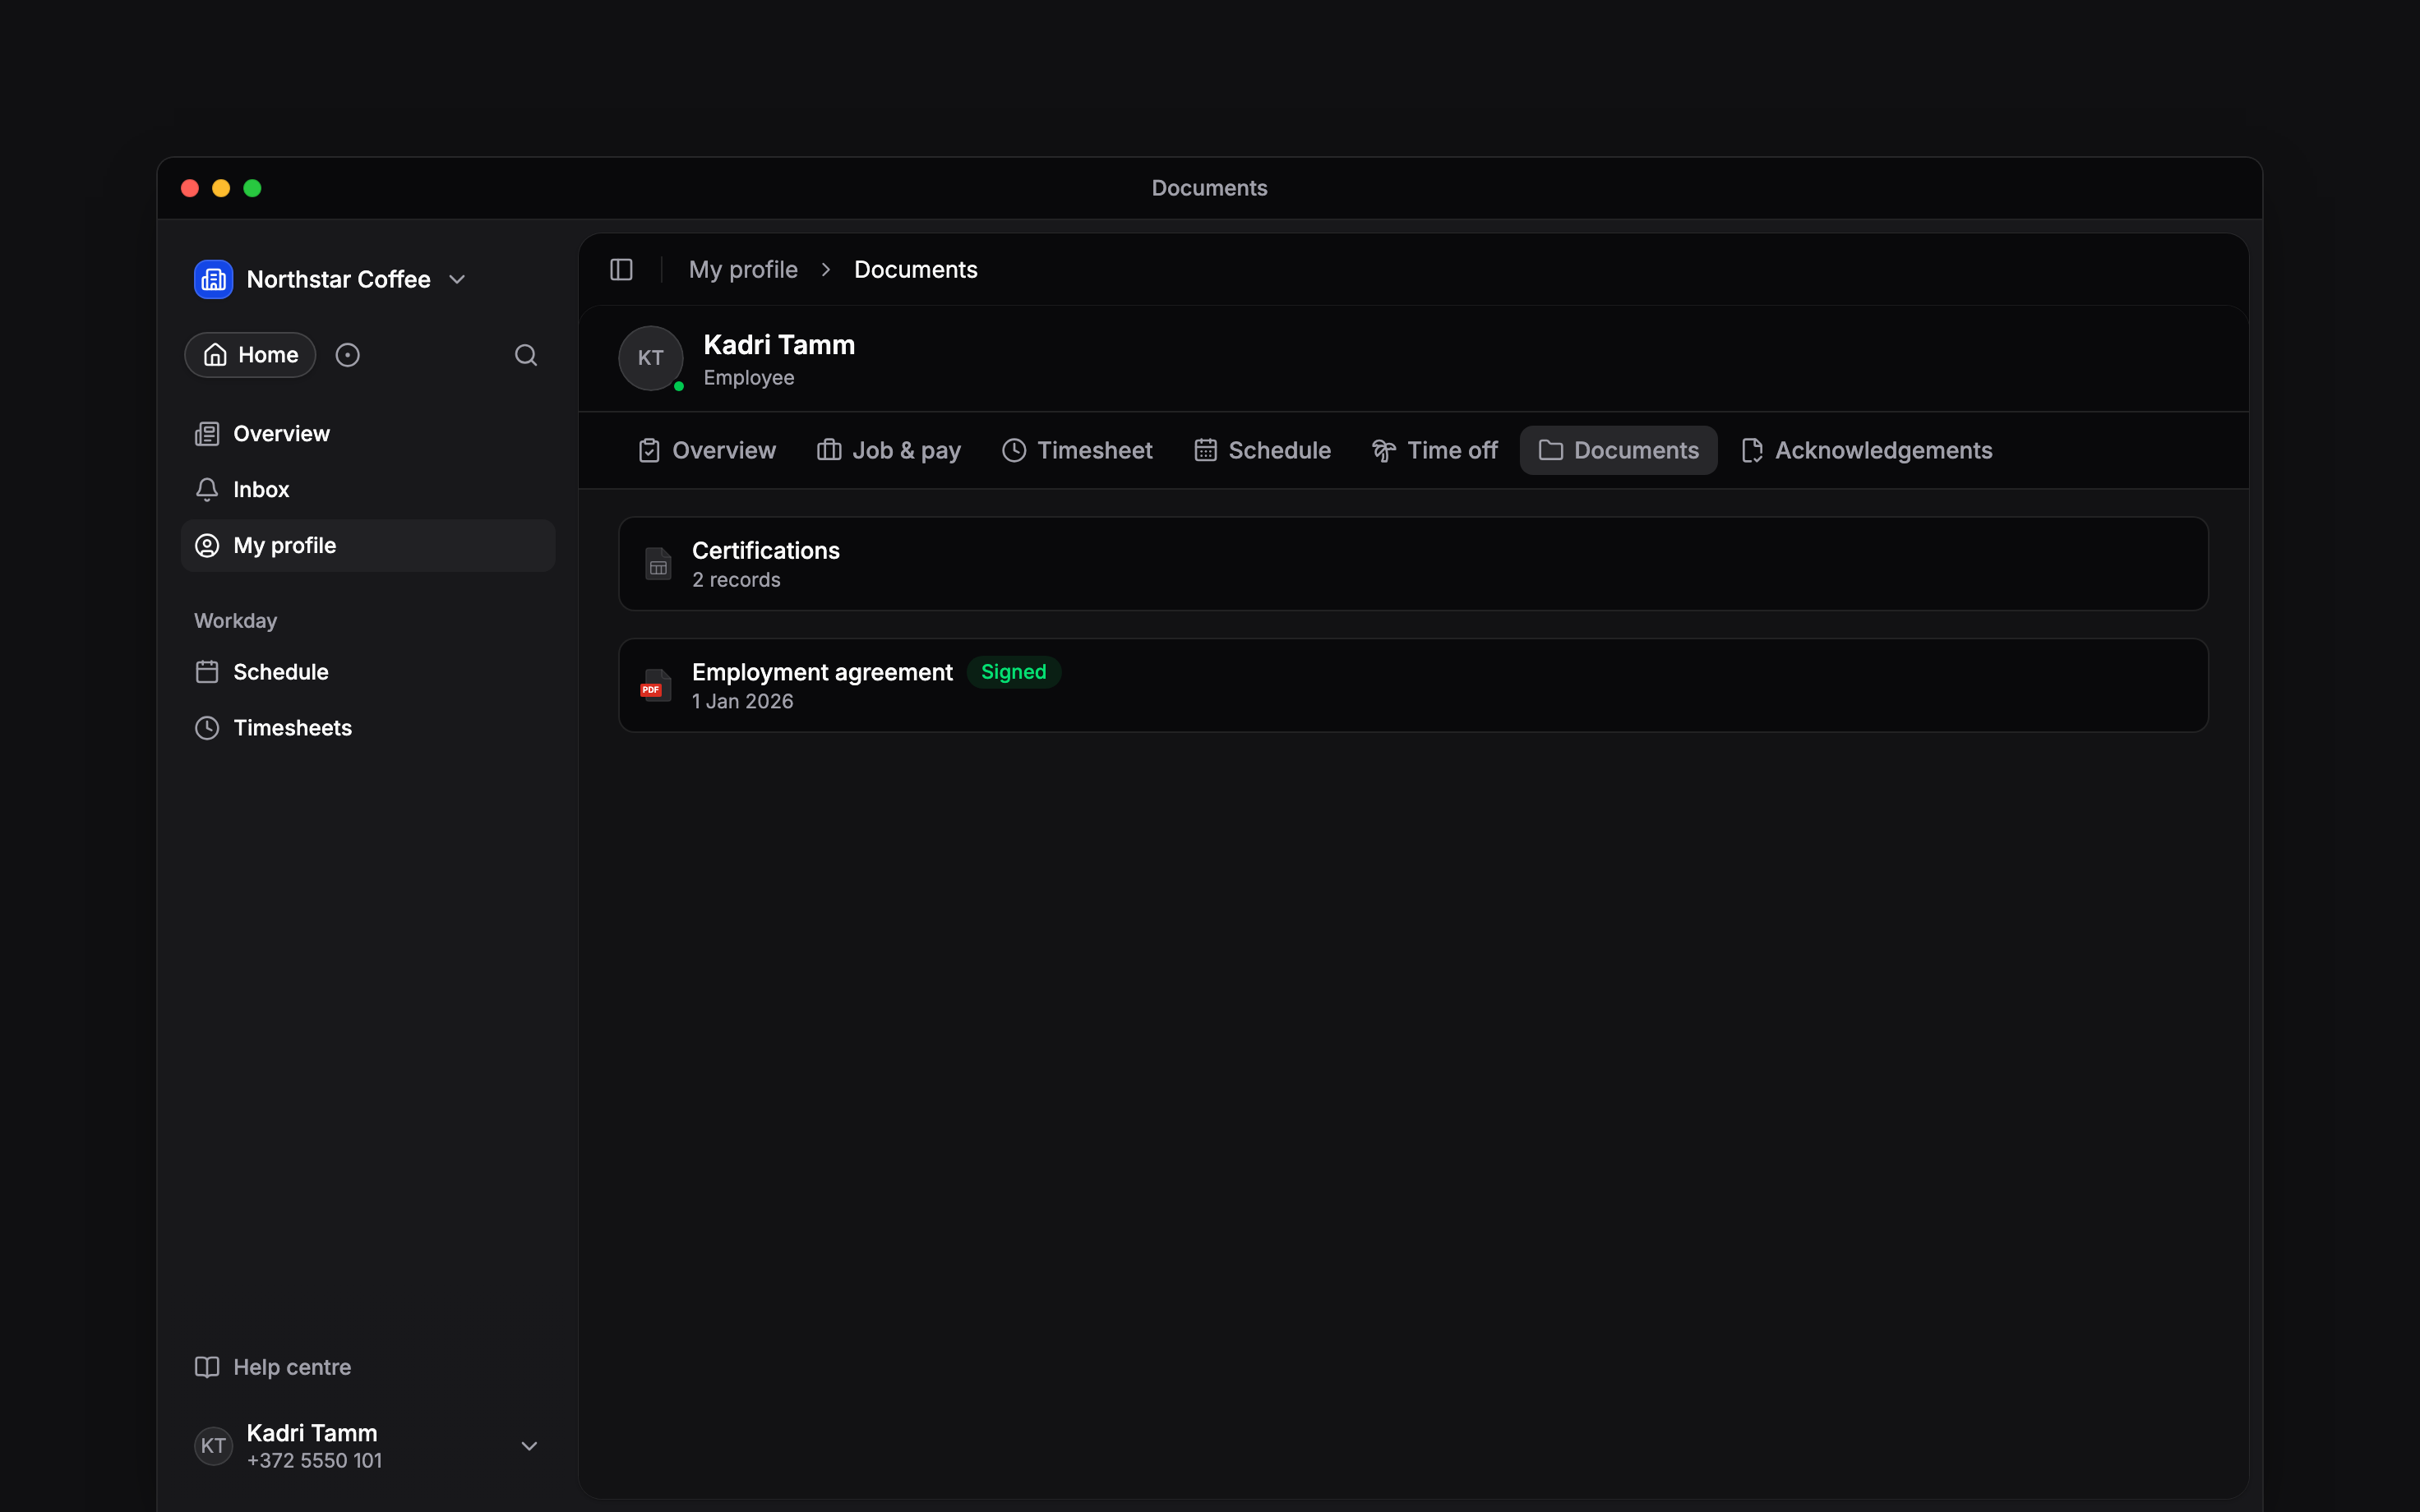Click the Help centre book icon
Viewport: 2420px width, 1512px height.
207,1367
